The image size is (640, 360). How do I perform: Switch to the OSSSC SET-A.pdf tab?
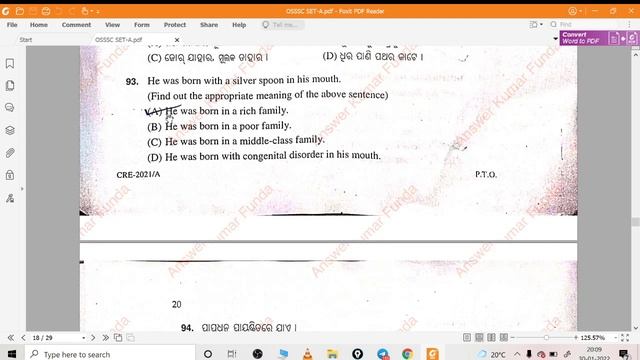coord(118,40)
